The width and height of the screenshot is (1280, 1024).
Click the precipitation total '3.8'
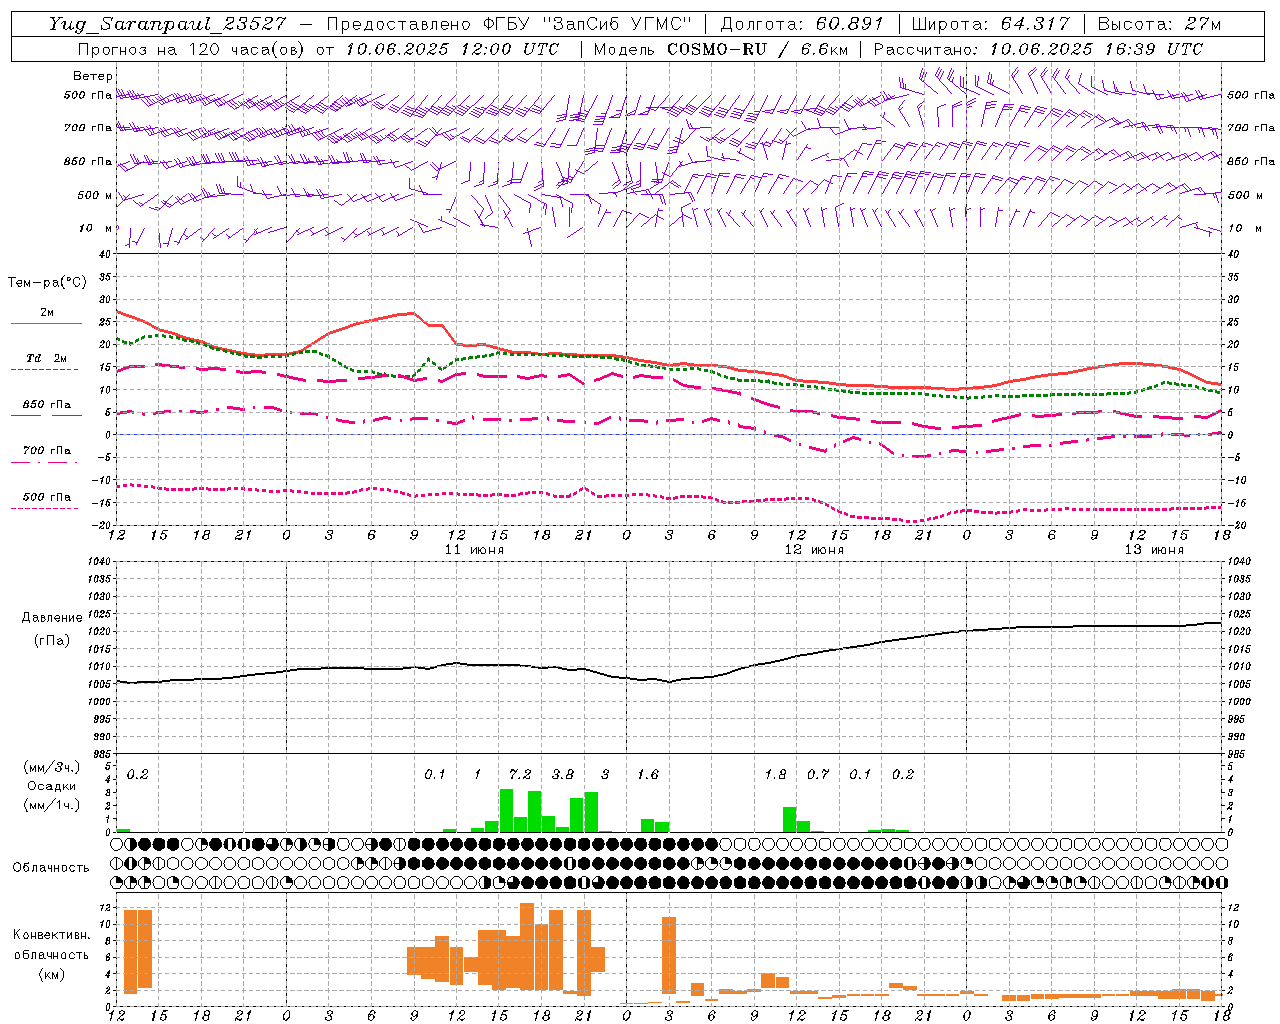point(563,775)
